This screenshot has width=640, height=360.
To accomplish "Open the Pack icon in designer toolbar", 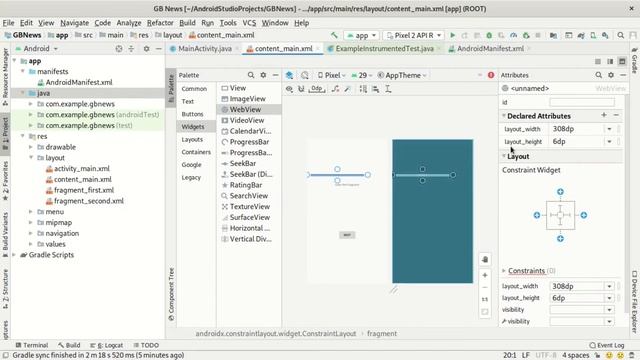I will click(363, 89).
